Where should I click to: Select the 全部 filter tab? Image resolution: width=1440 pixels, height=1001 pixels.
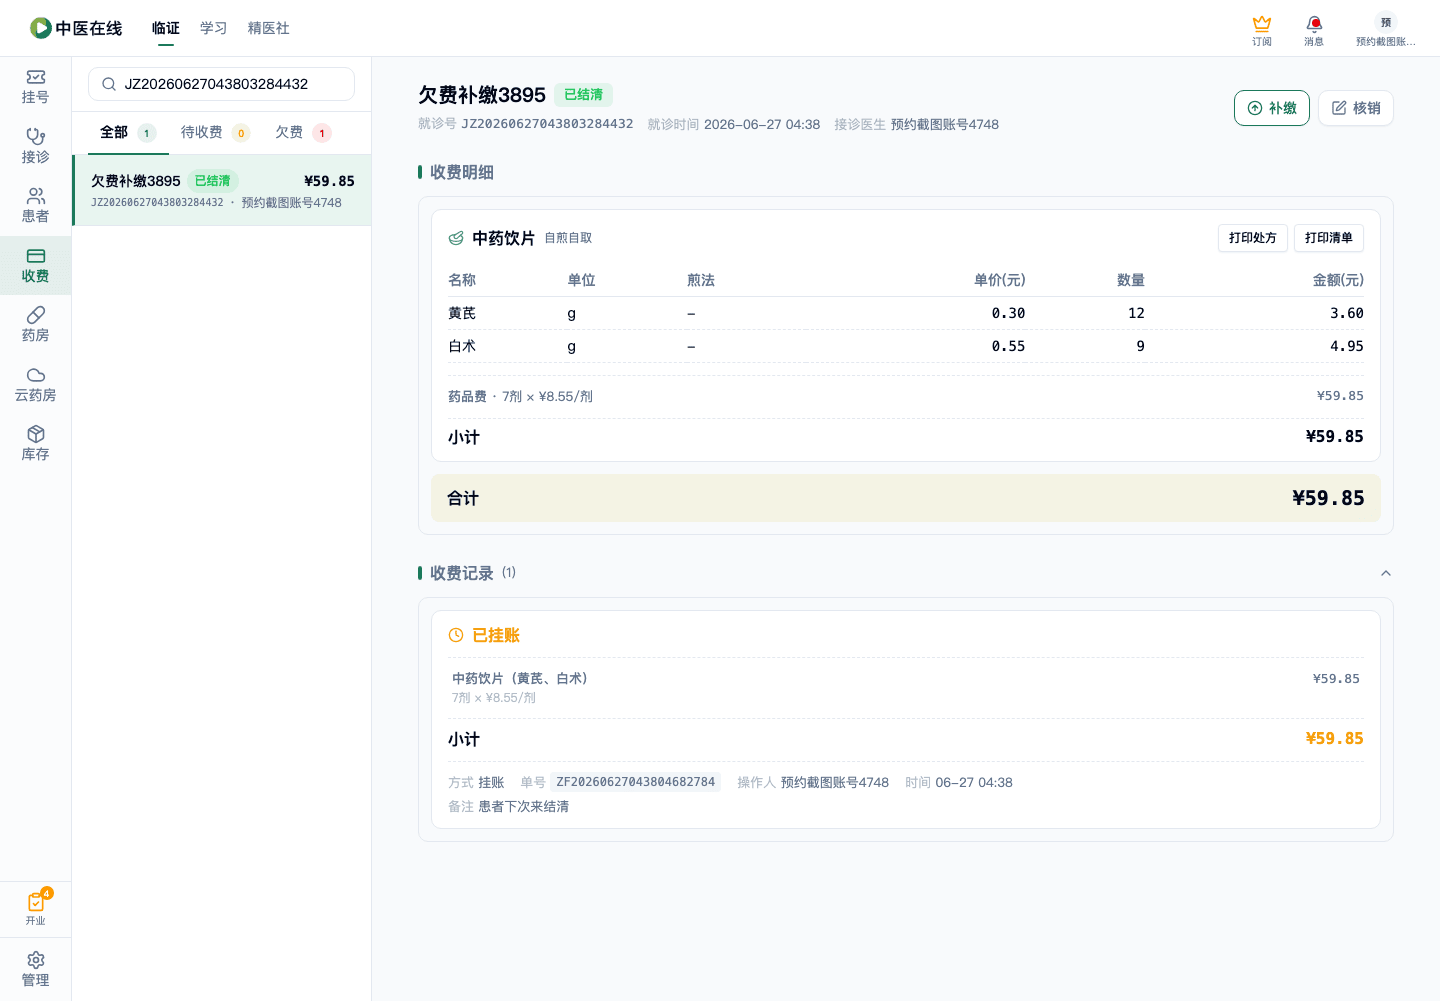[x=128, y=132]
